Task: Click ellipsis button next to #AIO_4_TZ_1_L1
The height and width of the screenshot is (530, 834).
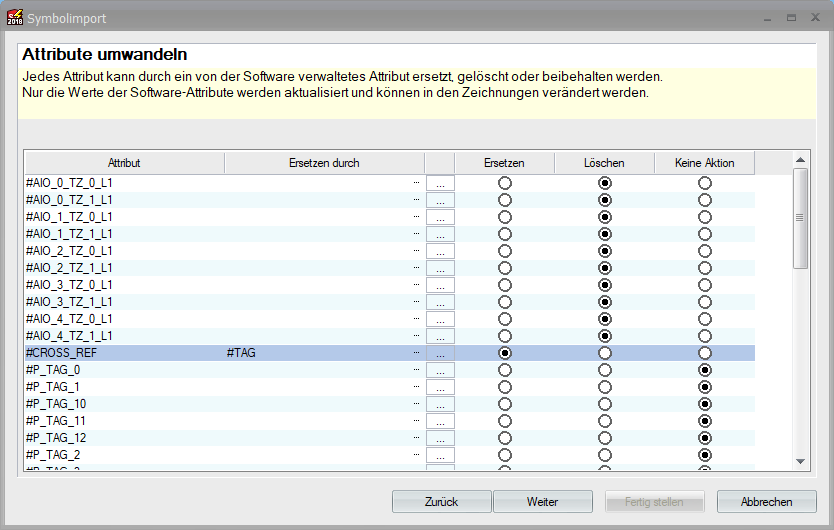Action: point(440,336)
